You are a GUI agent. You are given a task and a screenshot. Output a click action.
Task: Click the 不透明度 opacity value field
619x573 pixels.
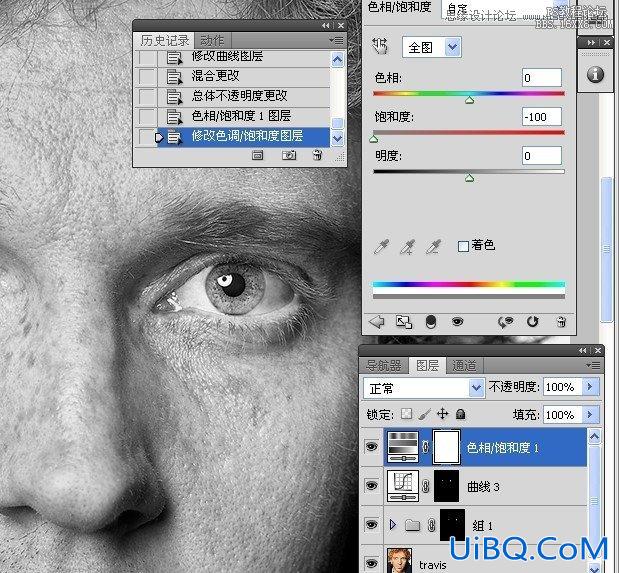coord(562,387)
